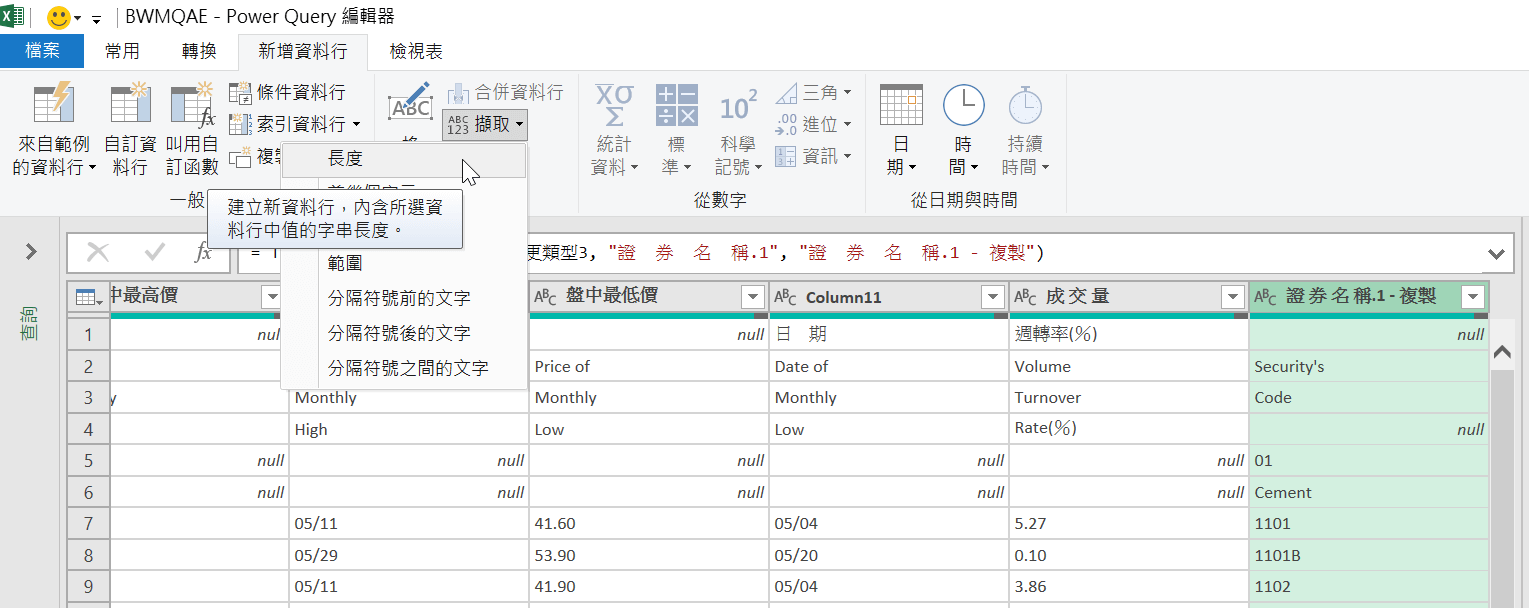Switch to the 檢視表 view tab
This screenshot has width=1529, height=608.
point(416,51)
